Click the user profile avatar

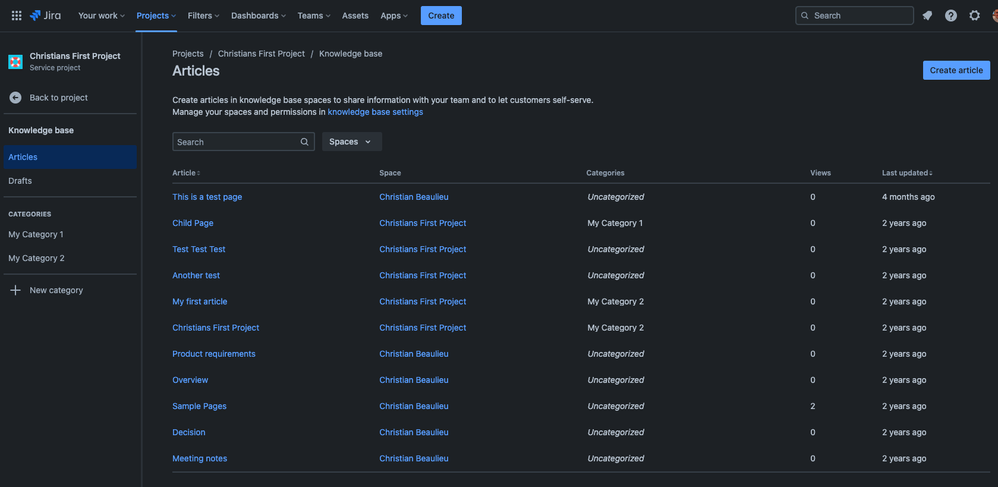coord(994,15)
